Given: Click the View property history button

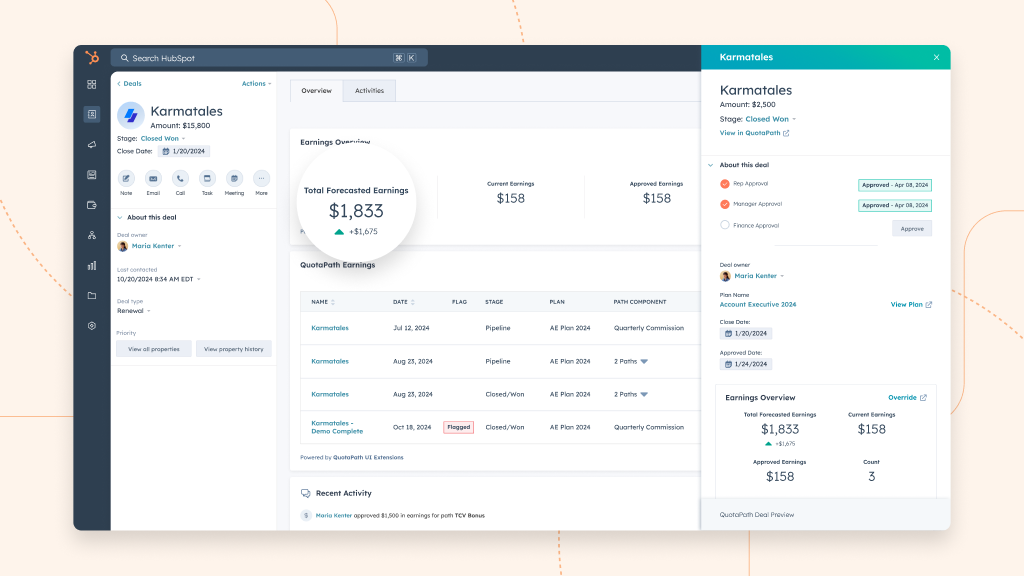Looking at the screenshot, I should click(234, 349).
